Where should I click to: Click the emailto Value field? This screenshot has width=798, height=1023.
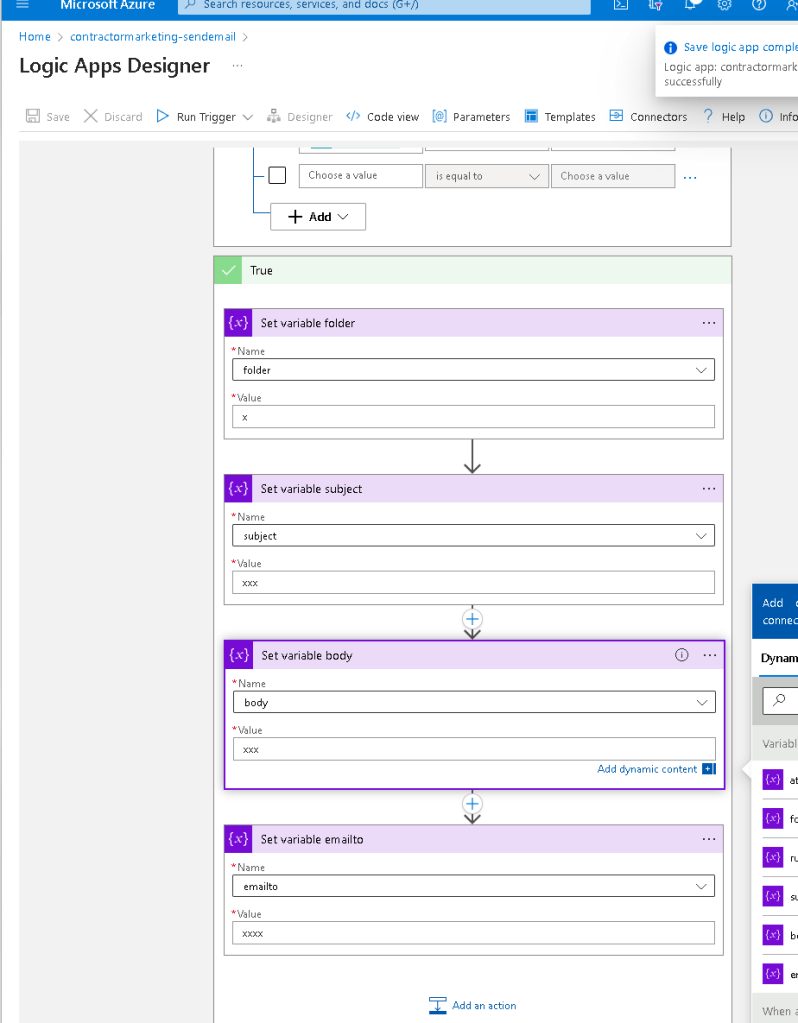(x=473, y=933)
